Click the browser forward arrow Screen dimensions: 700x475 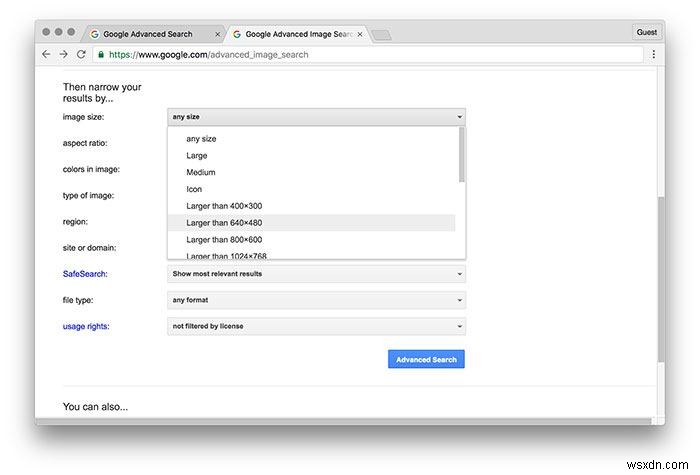tap(63, 54)
